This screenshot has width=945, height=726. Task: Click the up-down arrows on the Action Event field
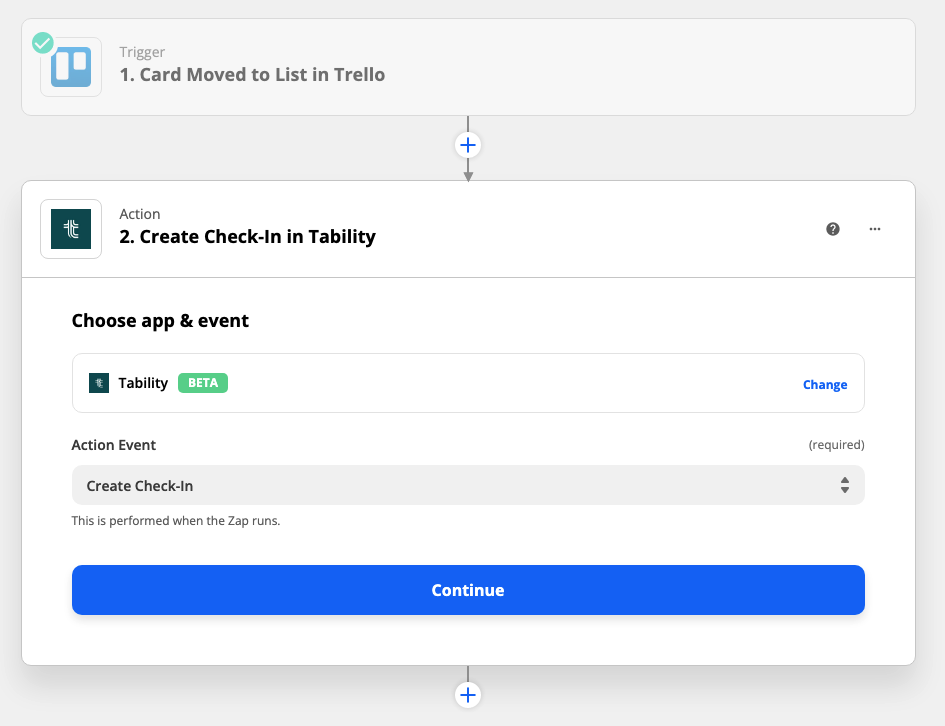pyautogui.click(x=845, y=486)
